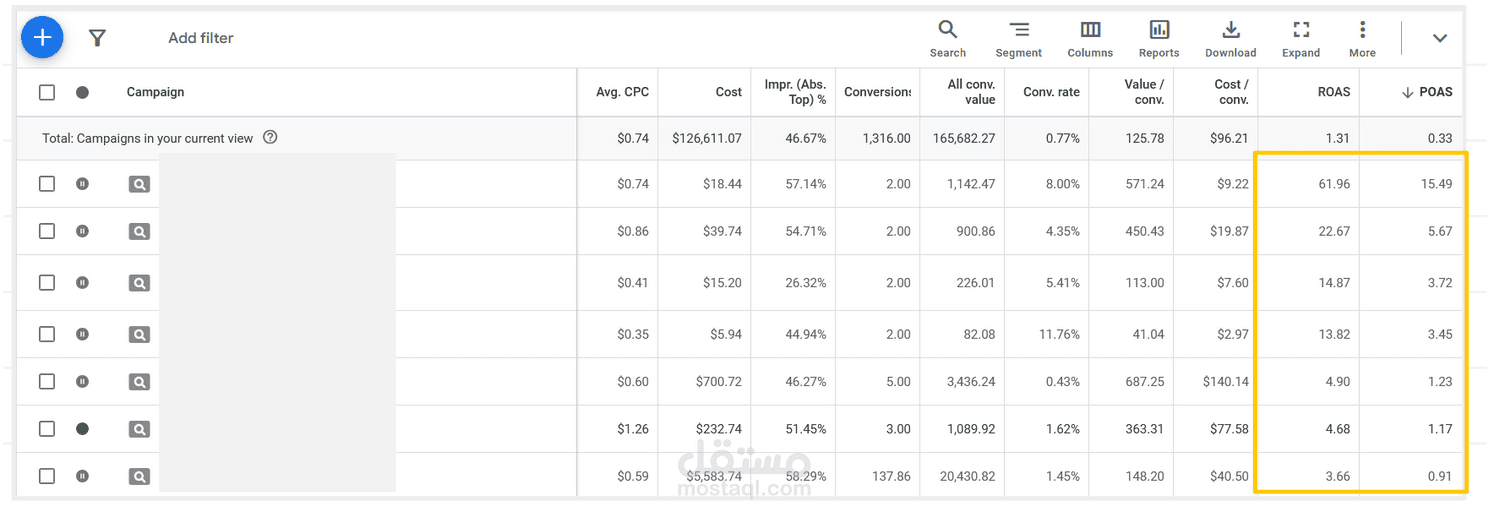Click the Add filter text
This screenshot has height=510, width=1490.
point(201,38)
